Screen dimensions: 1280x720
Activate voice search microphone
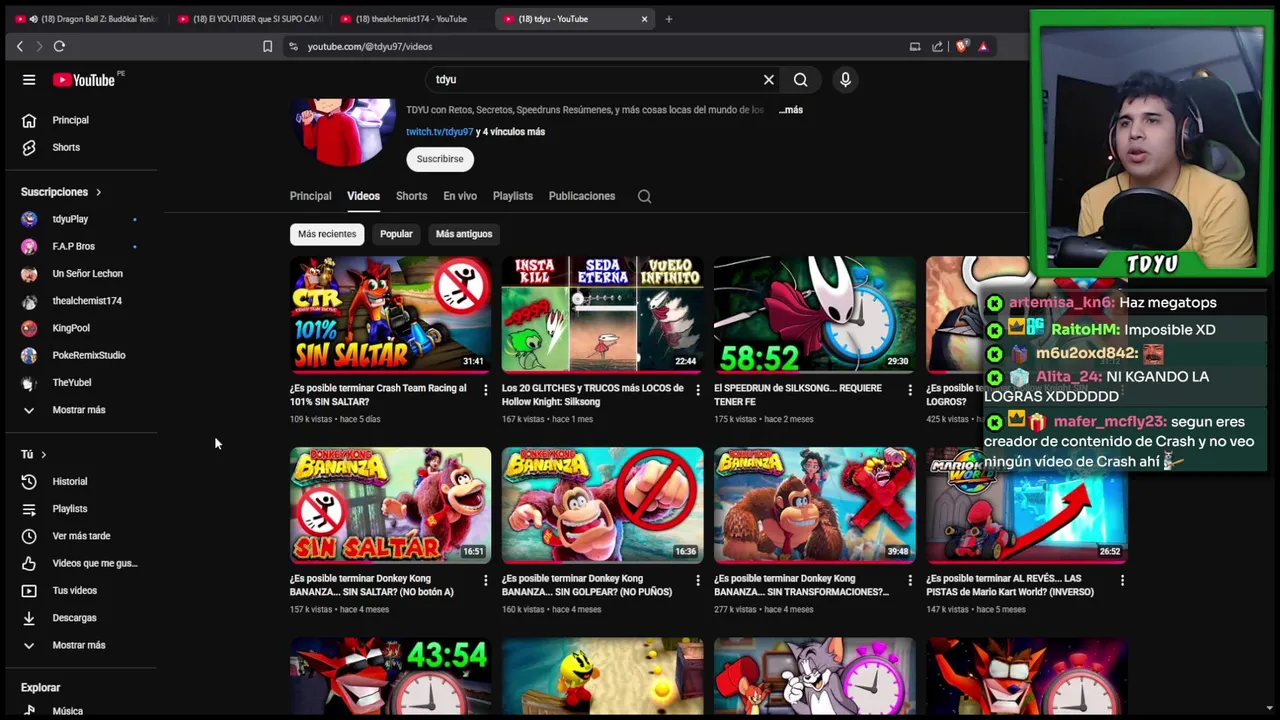point(845,80)
